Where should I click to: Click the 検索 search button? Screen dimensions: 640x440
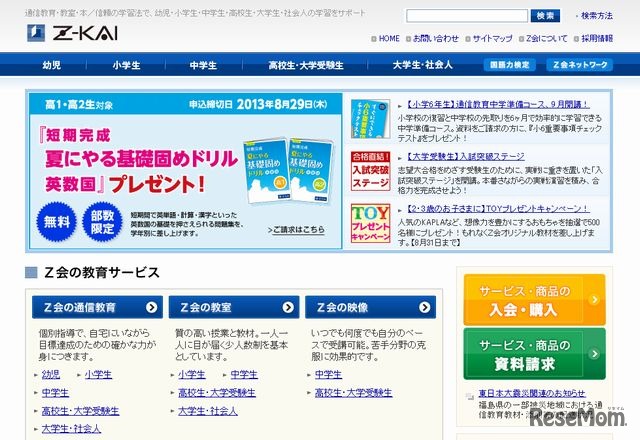click(545, 16)
